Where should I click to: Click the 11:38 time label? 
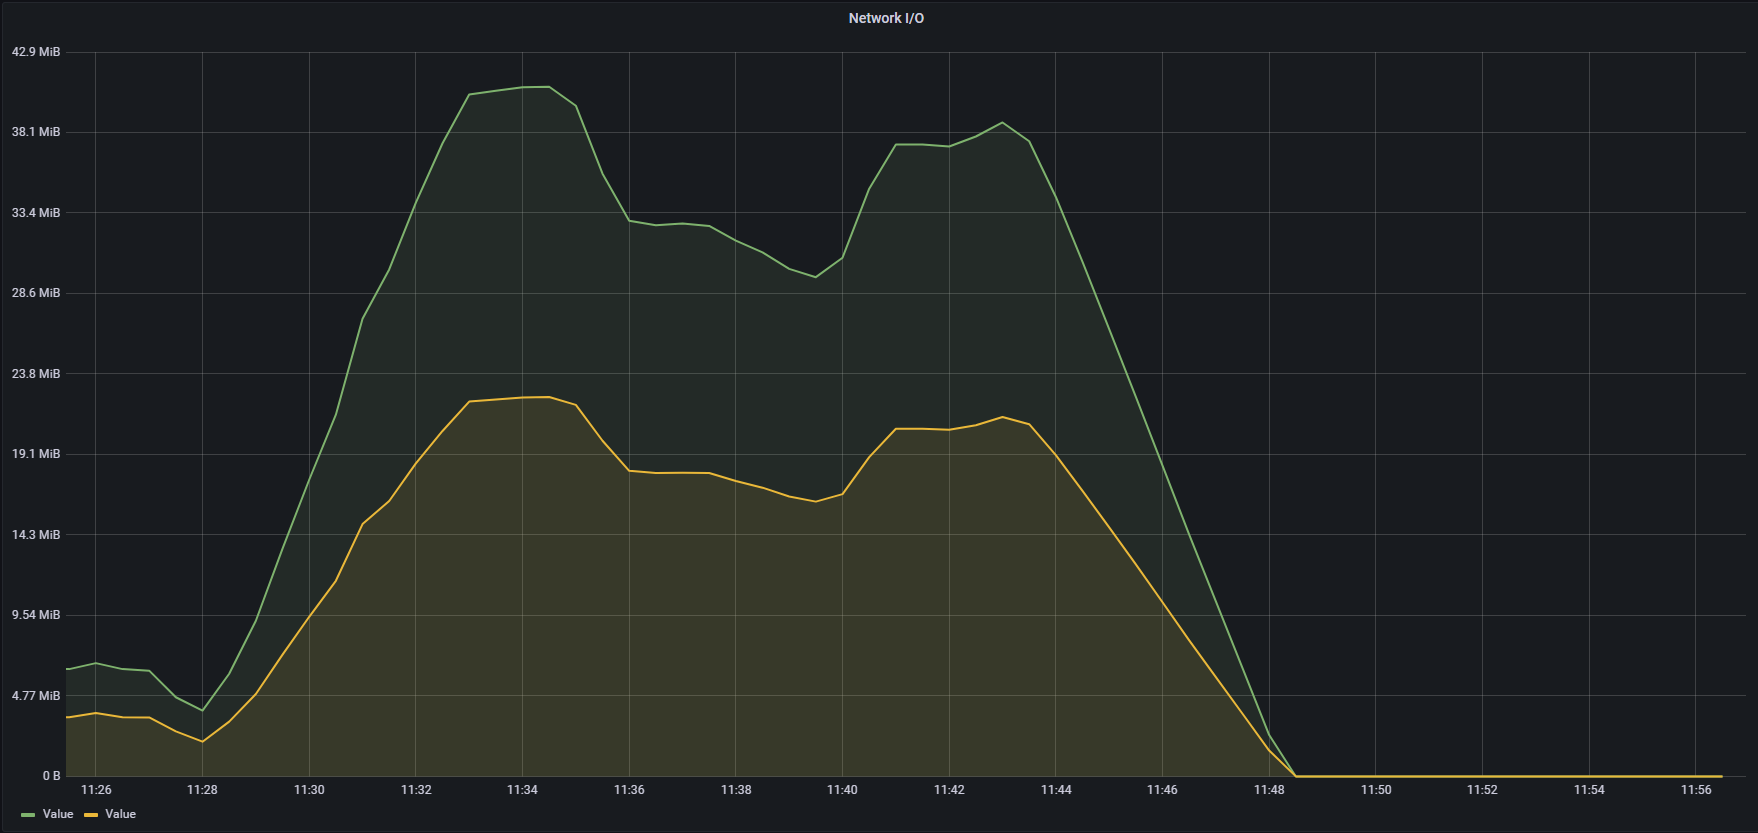[736, 790]
